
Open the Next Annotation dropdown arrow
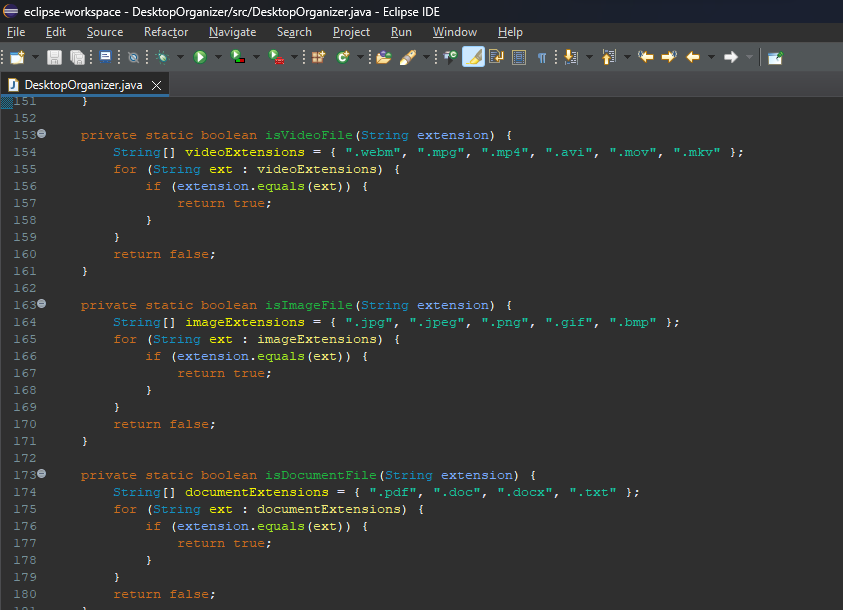(589, 57)
